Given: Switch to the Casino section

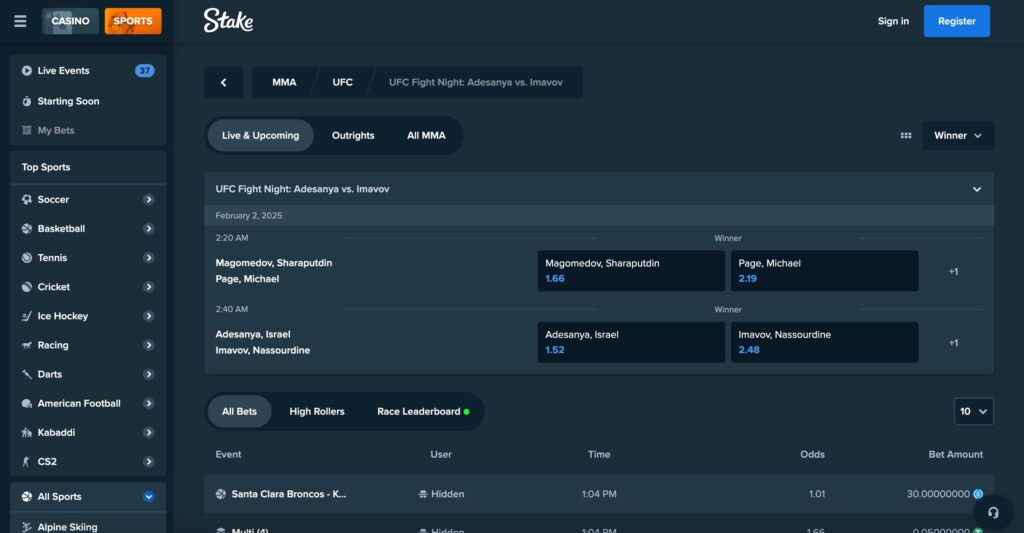Looking at the screenshot, I should 70,21.
